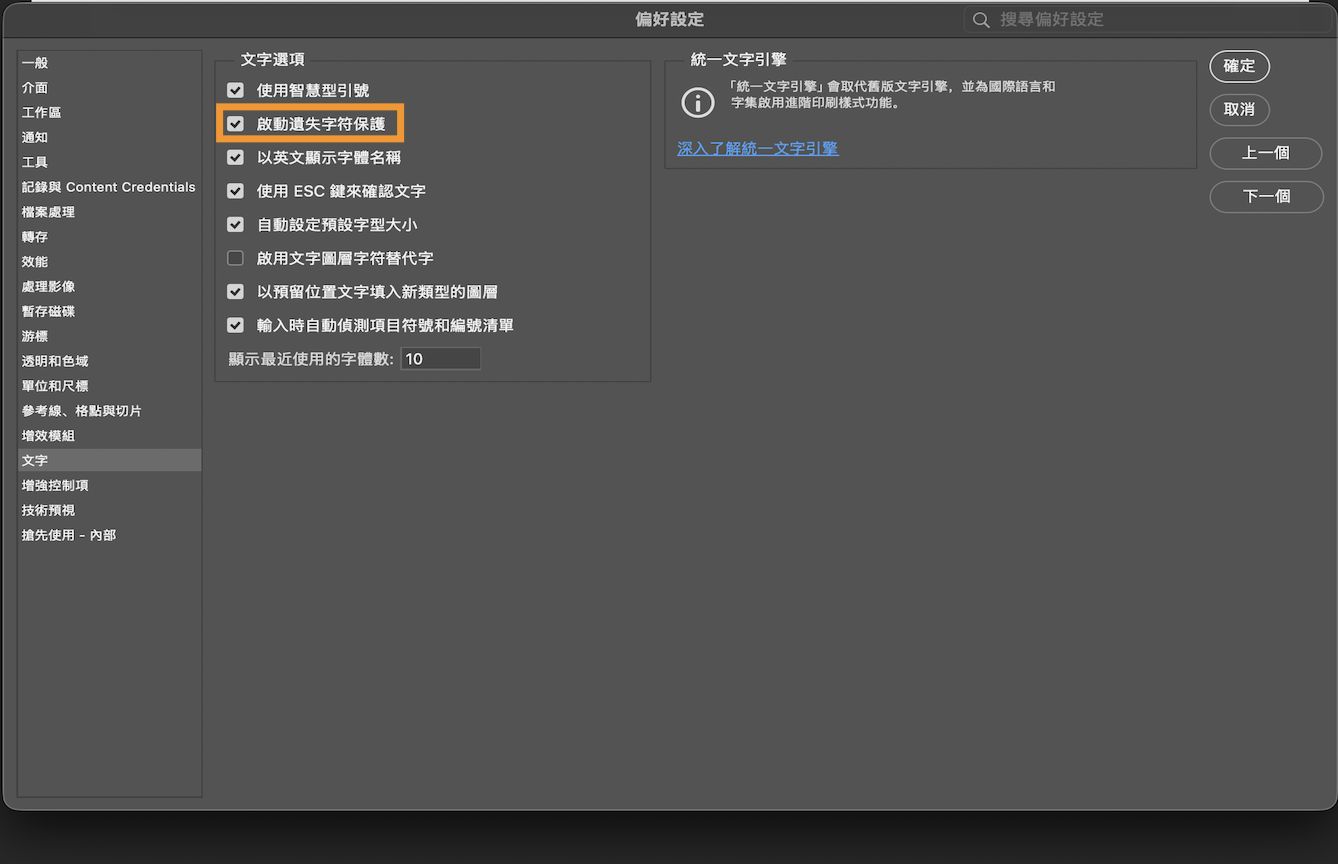Disable 使用智慧型引號 option

(x=235, y=89)
